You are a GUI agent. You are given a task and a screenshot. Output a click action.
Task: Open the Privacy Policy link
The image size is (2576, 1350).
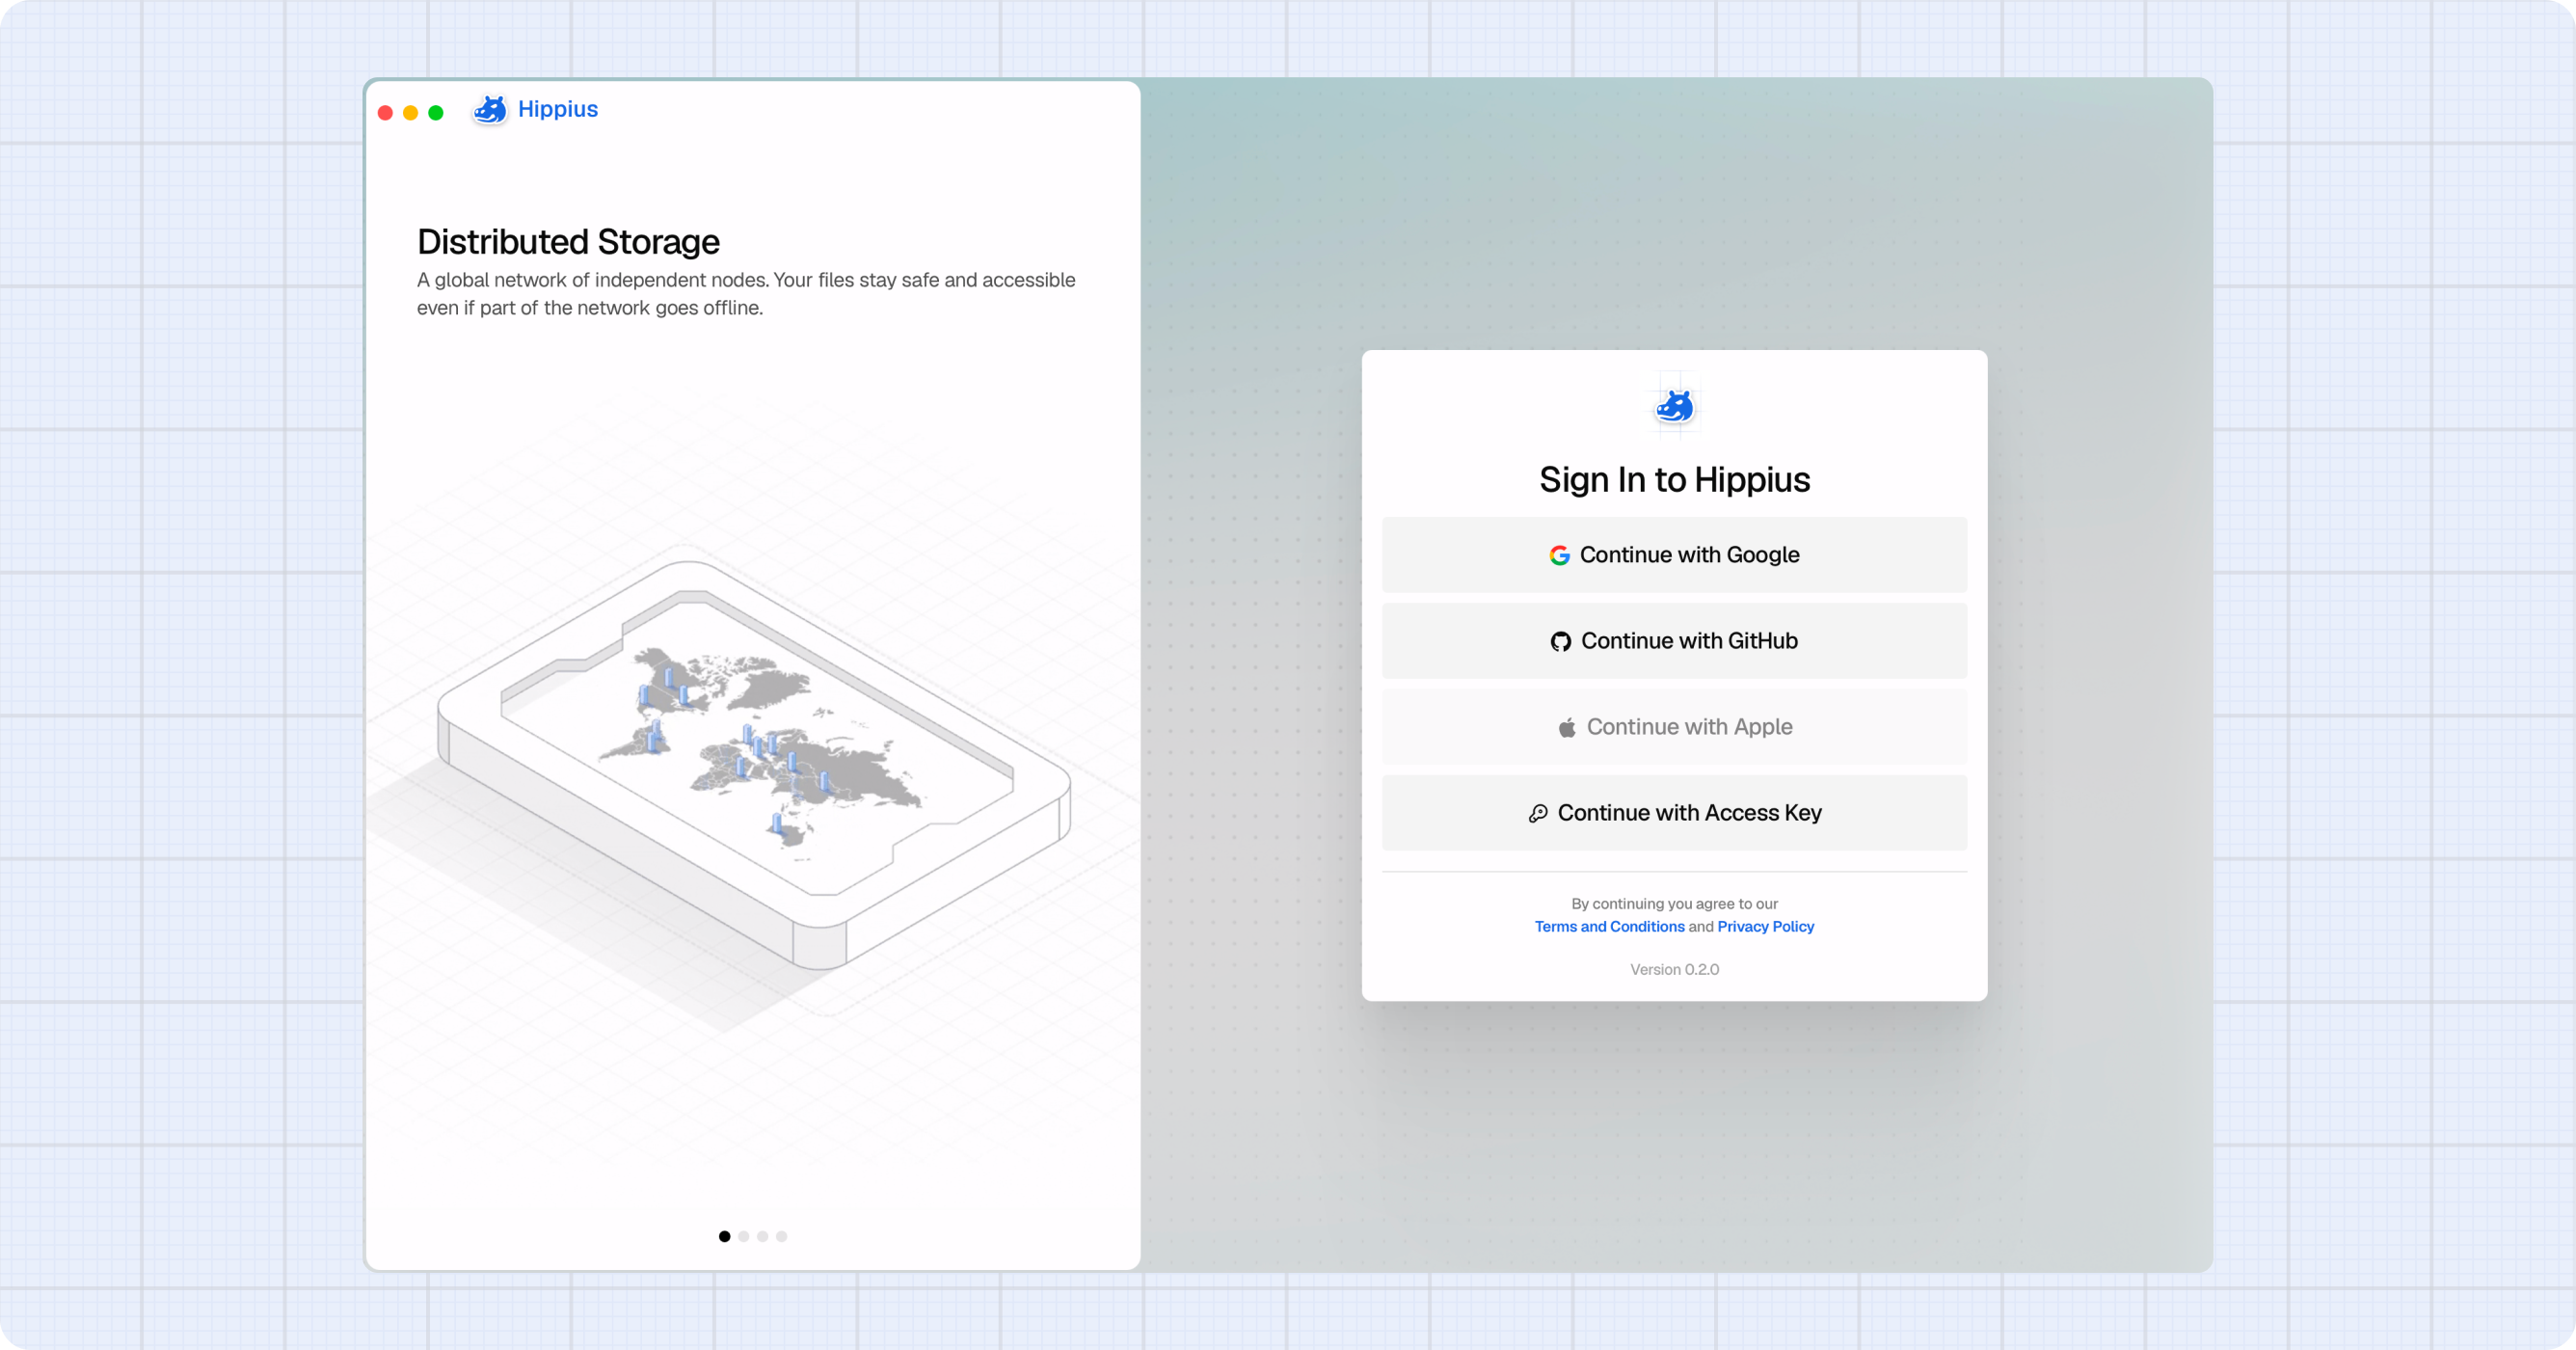click(1765, 927)
